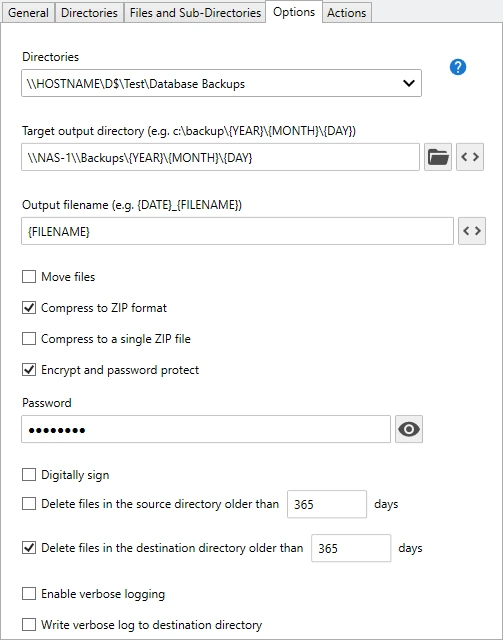
Task: Enable verbose logging checkbox
Action: [x=29, y=594]
